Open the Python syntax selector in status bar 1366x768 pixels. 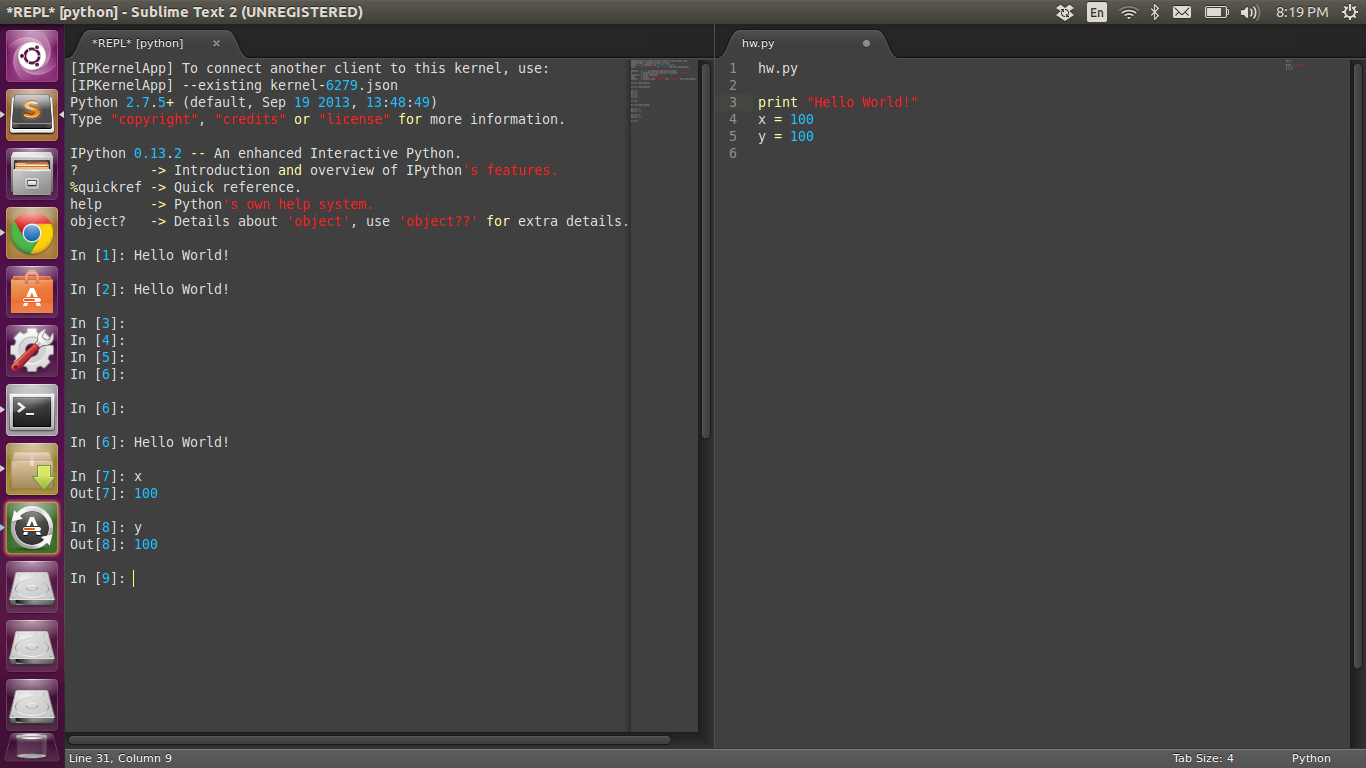pos(1311,758)
